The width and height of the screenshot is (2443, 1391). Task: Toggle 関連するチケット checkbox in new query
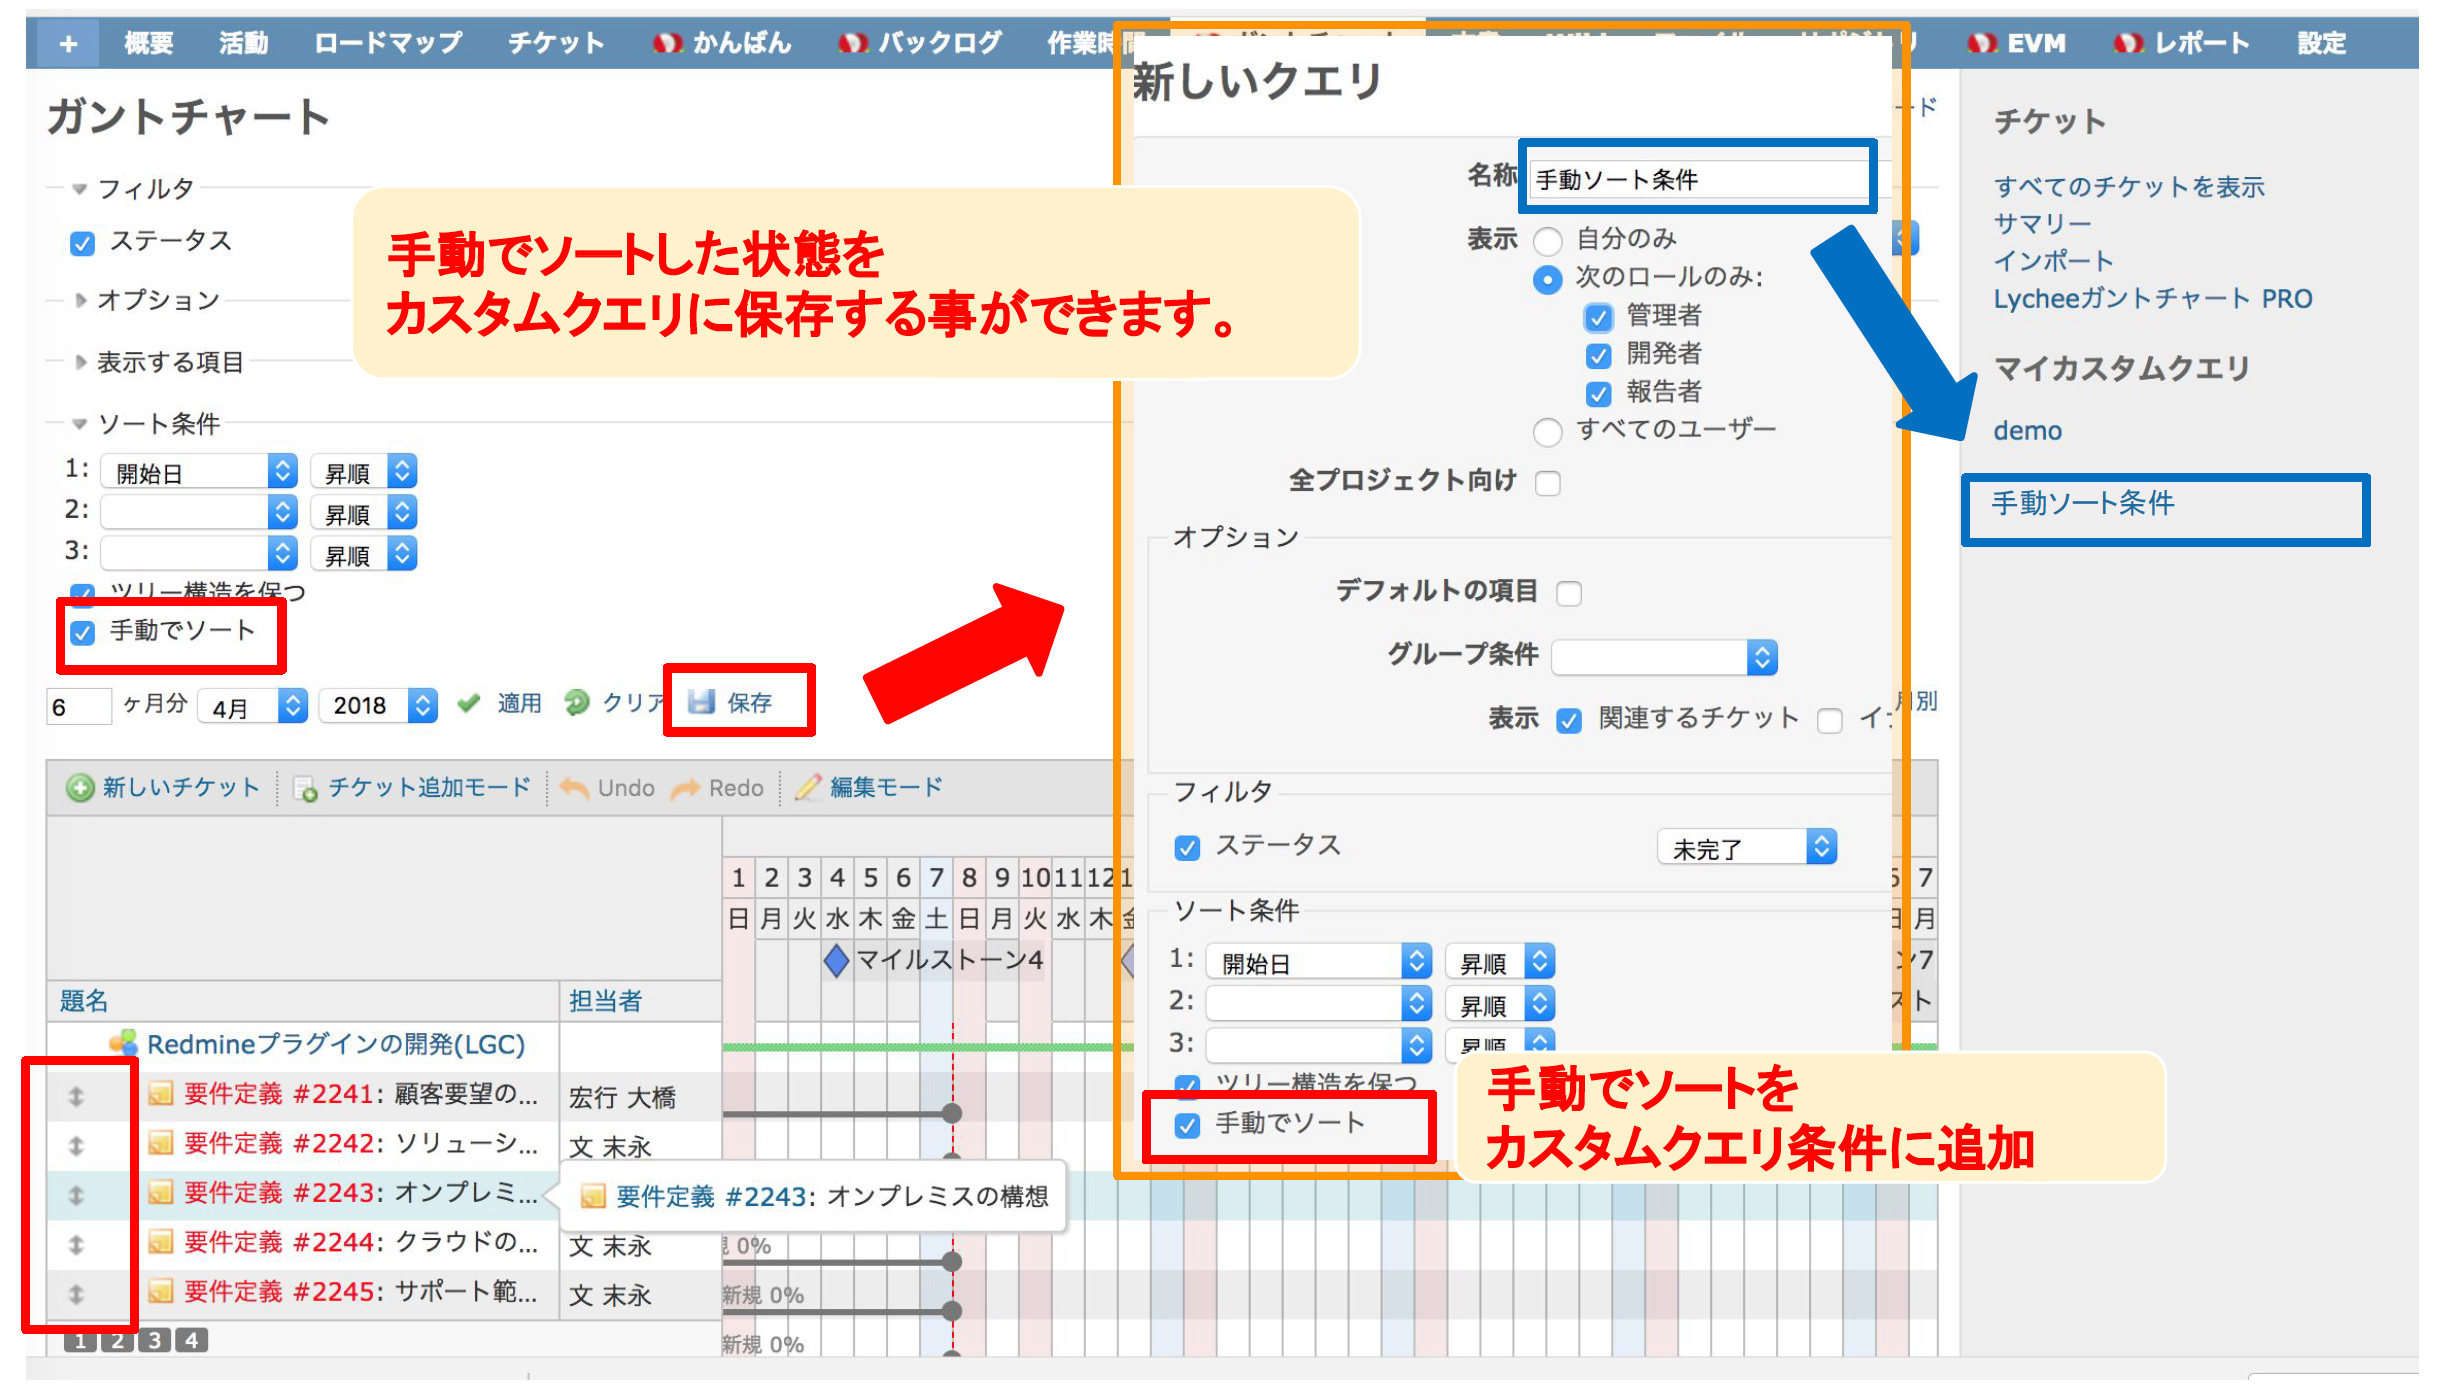pyautogui.click(x=1569, y=721)
